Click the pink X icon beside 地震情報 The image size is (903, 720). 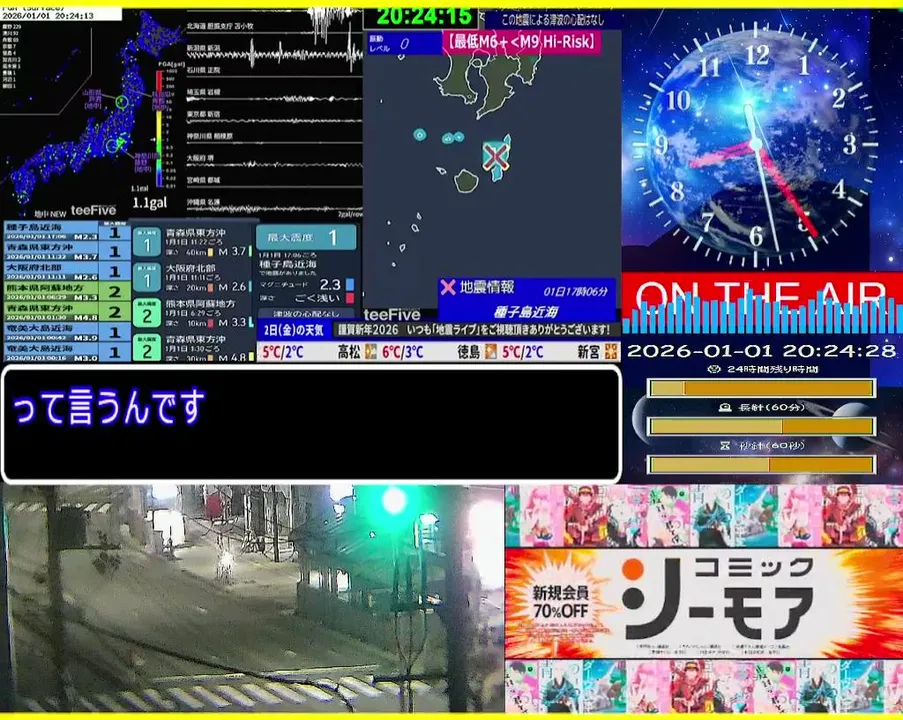pos(447,287)
